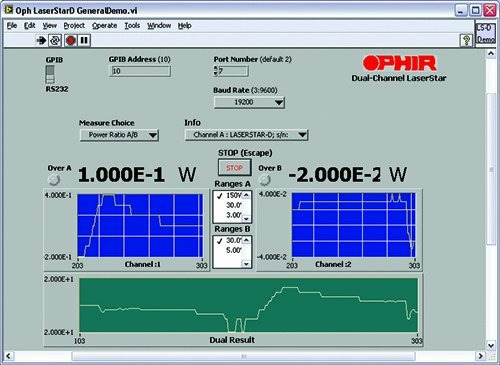Click the Channel :2 blue graph

(354, 225)
